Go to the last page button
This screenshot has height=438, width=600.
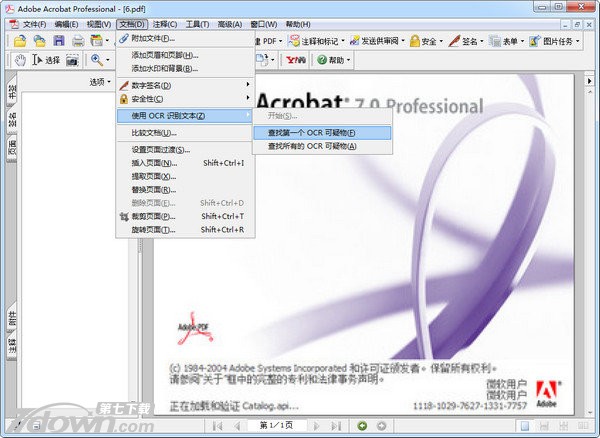click(x=336, y=426)
